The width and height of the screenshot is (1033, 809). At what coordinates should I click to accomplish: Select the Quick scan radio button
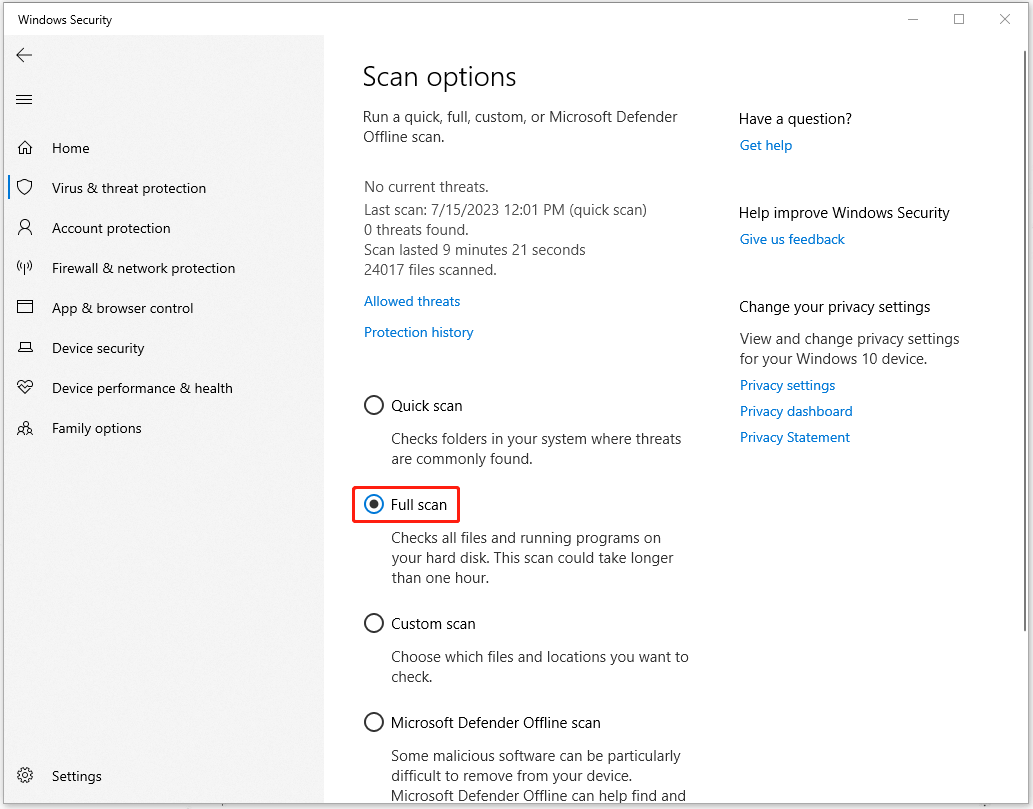tap(374, 405)
